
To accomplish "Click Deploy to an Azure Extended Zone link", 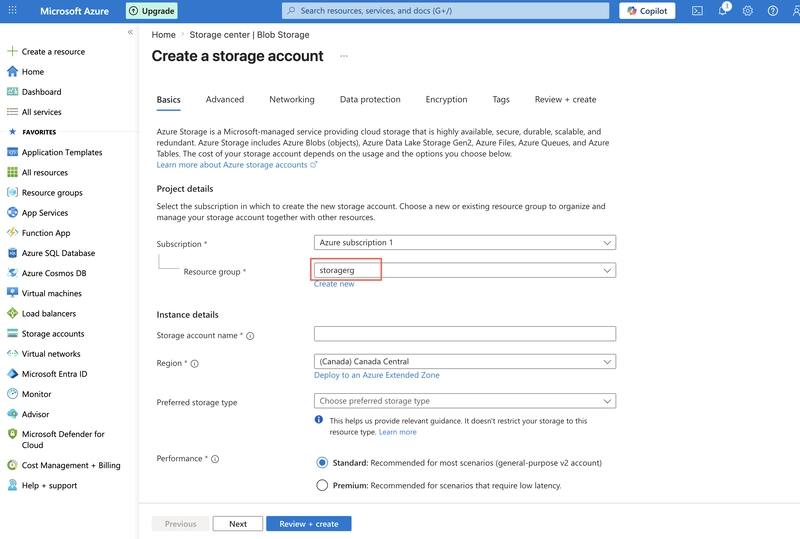I will (377, 375).
